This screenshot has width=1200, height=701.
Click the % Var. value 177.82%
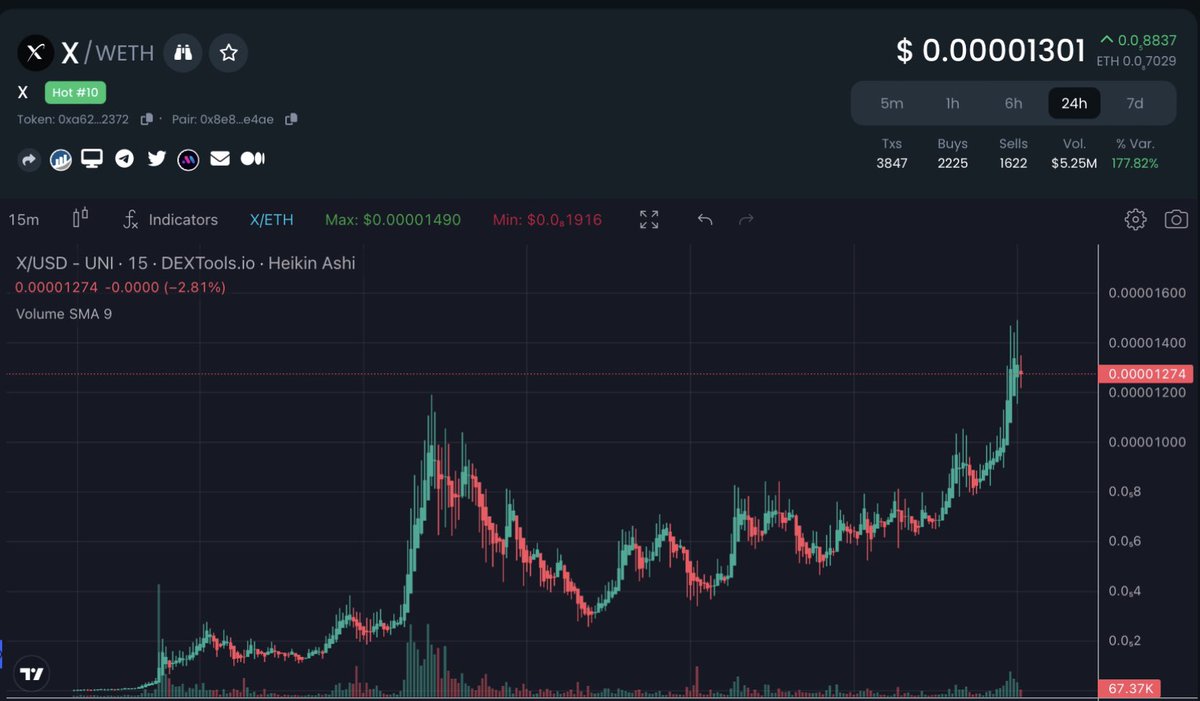click(1135, 163)
